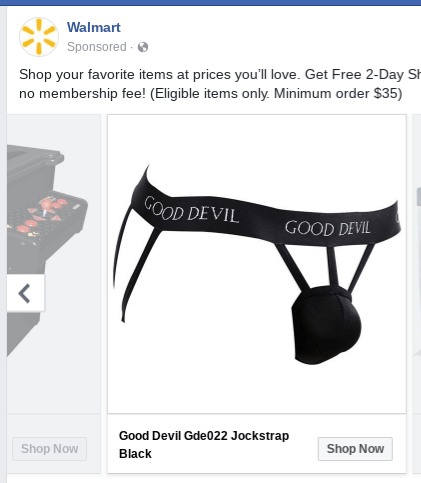The height and width of the screenshot is (483, 421).
Task: Click the Minimum order $35 disclaimer text
Action: (338, 93)
